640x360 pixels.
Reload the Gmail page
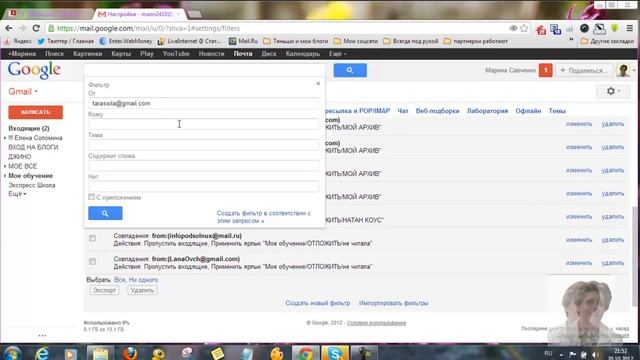(36, 28)
